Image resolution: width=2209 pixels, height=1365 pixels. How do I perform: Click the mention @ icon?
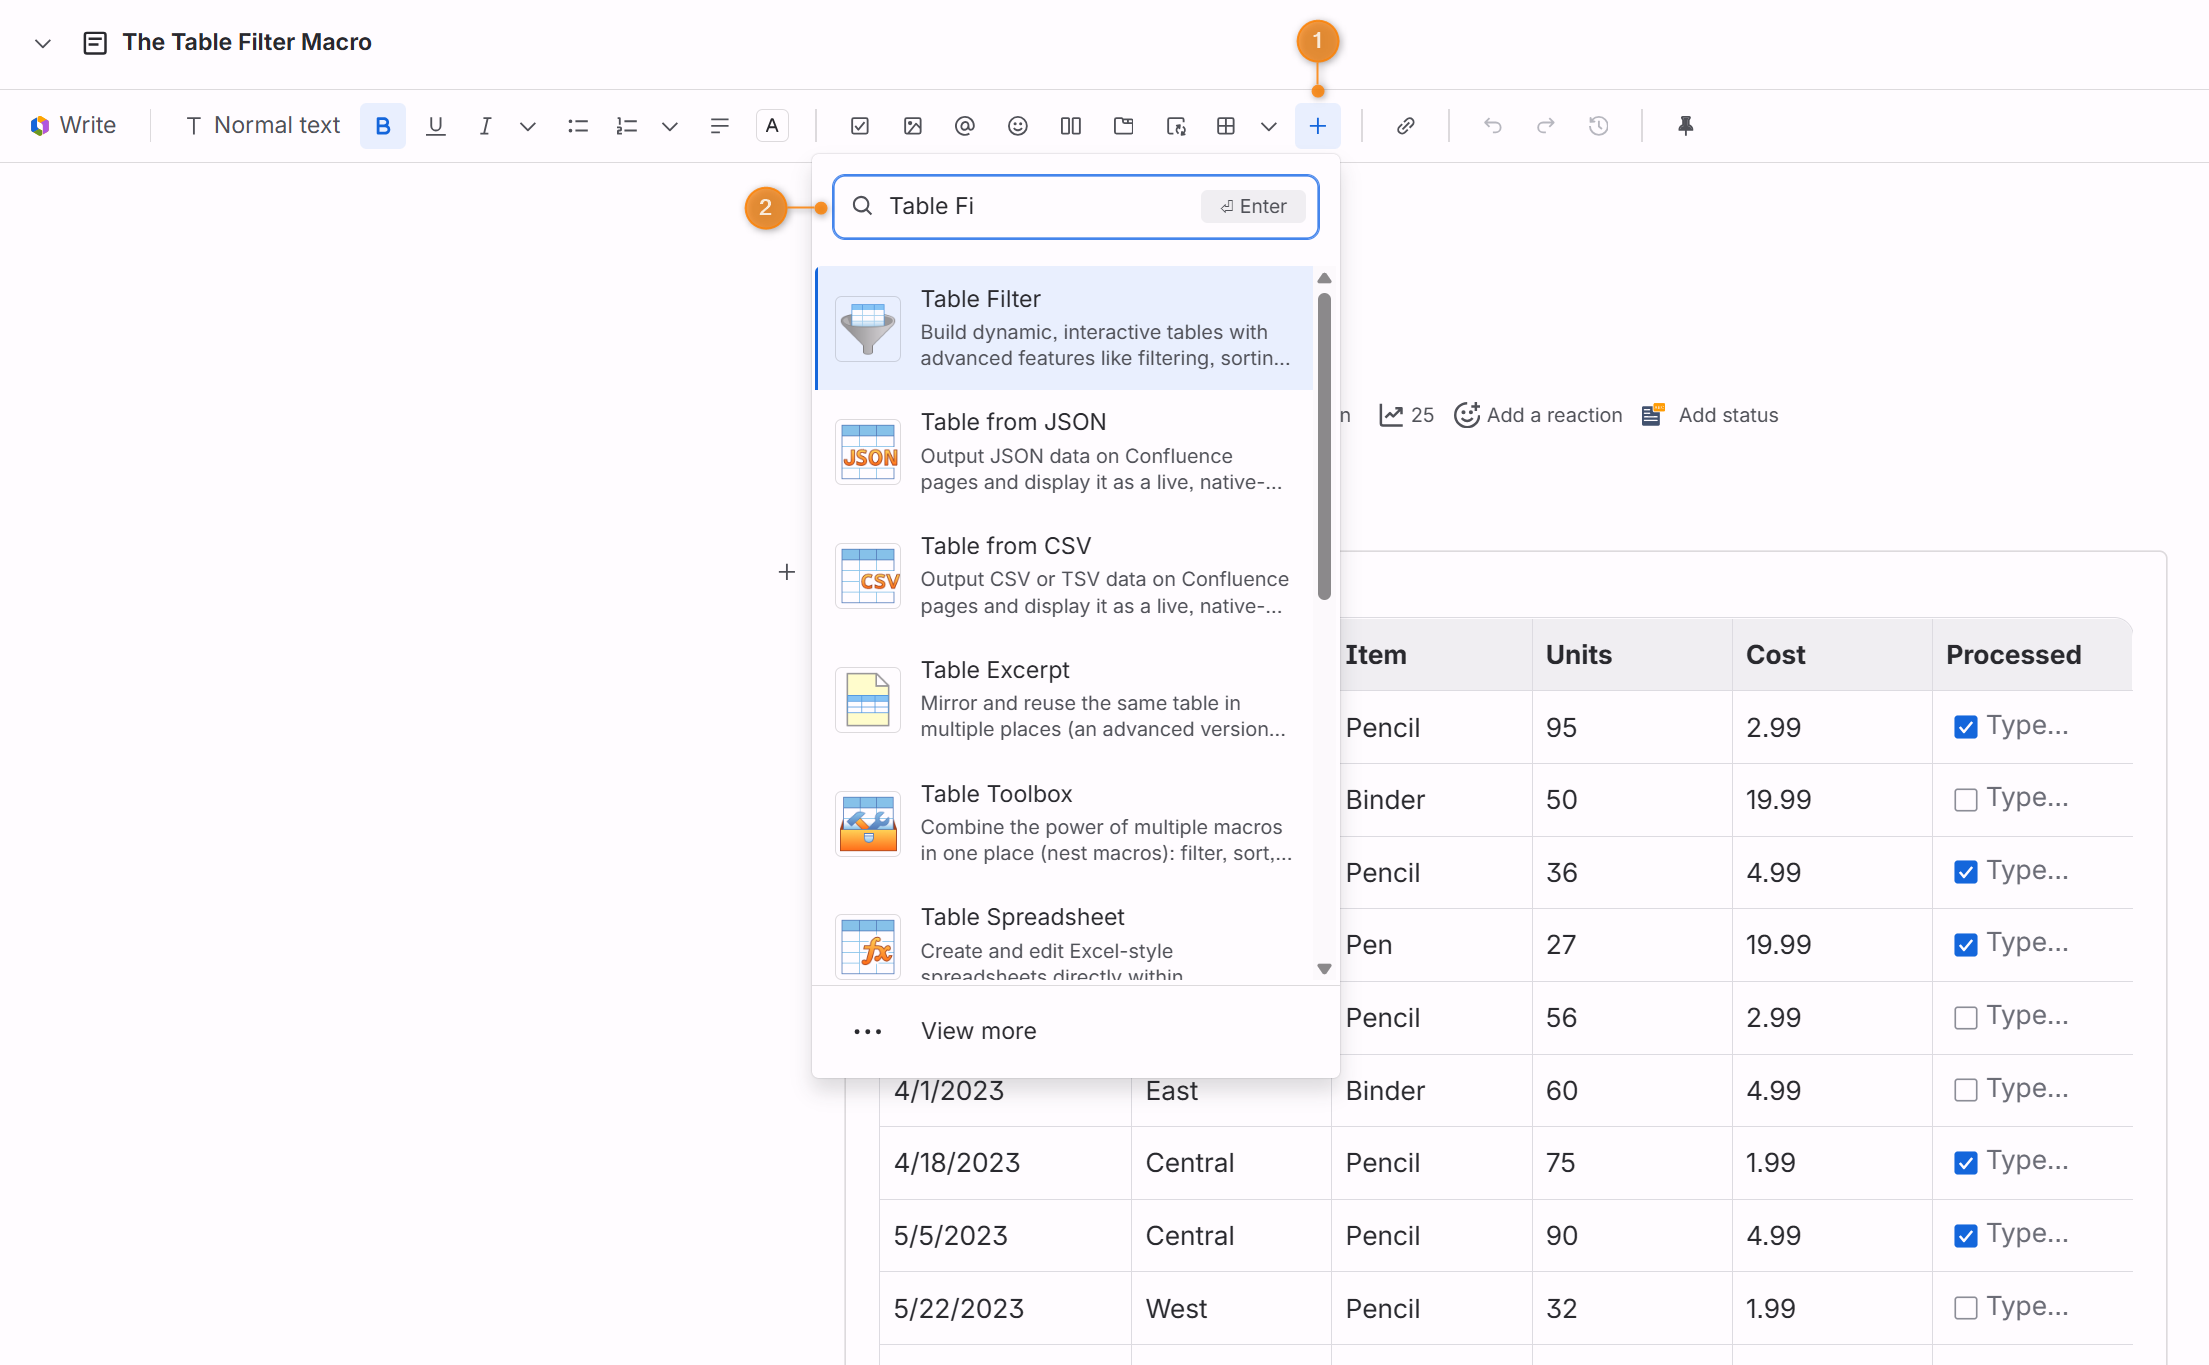965,126
